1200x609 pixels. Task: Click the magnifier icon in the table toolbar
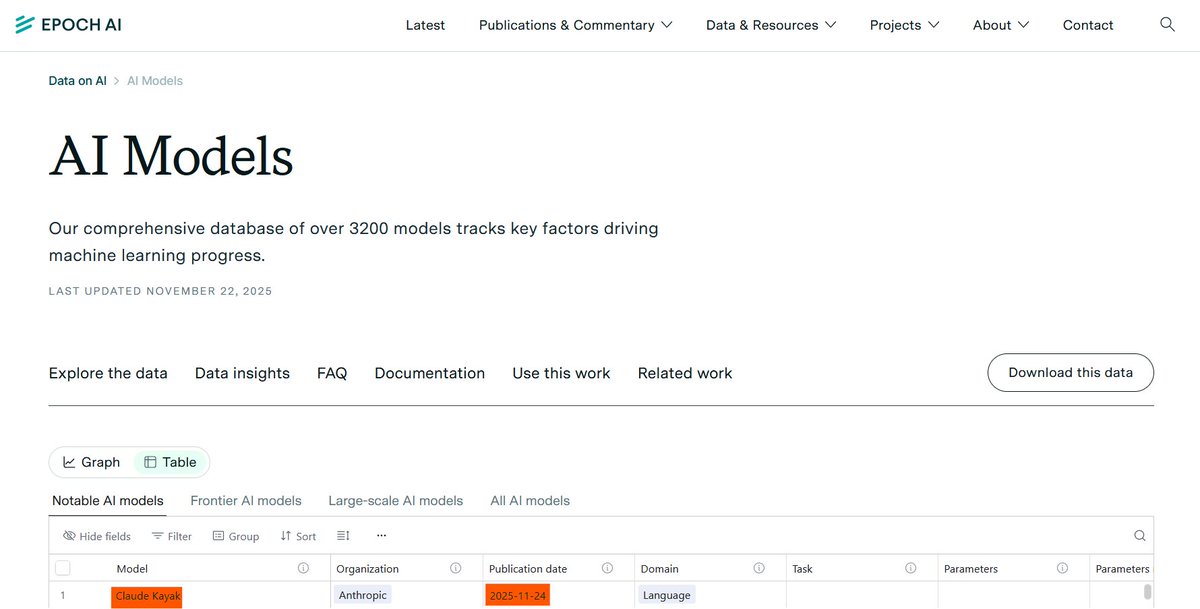coord(1140,536)
